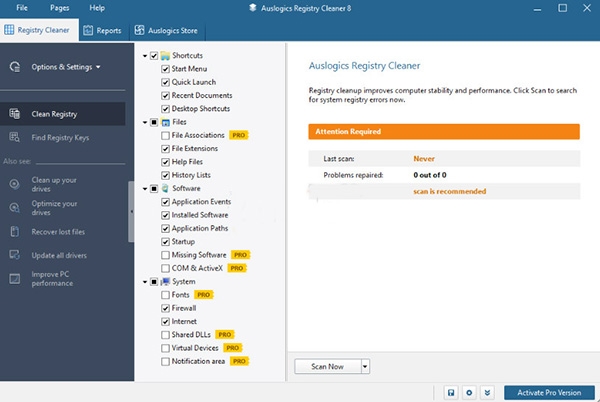This screenshot has width=600, height=402.
Task: Click the Update all drivers icon
Action: pyautogui.click(x=15, y=255)
